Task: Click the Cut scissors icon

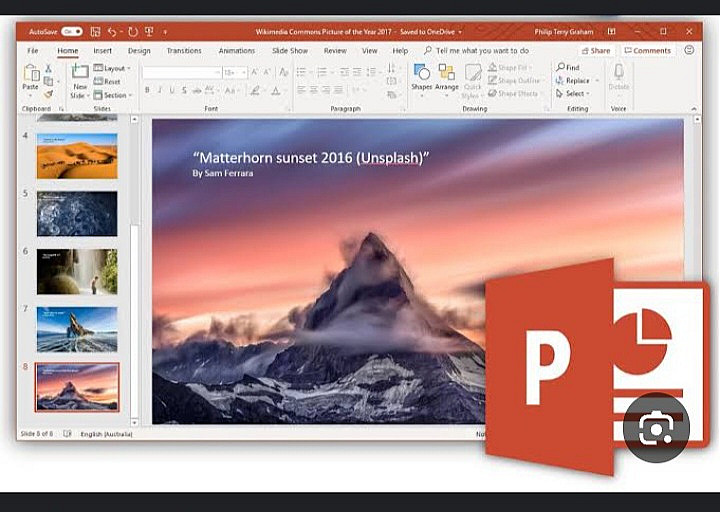Action: point(48,69)
